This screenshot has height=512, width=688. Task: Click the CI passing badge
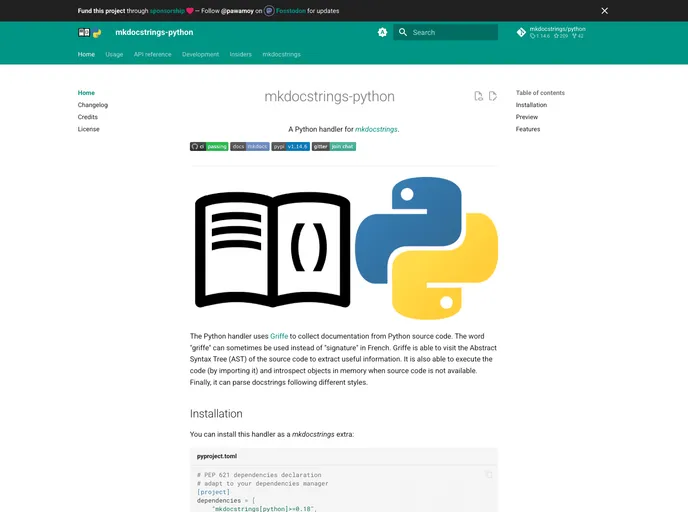[x=209, y=146]
